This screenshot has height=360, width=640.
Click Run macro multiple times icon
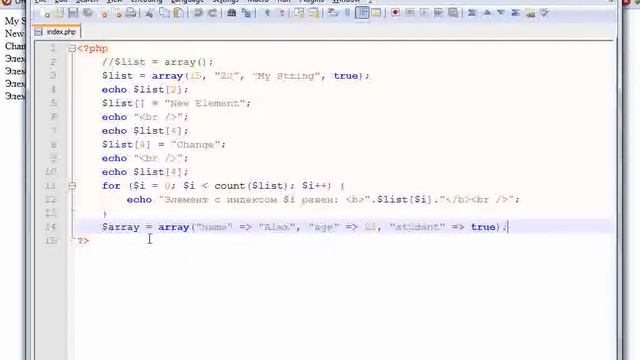tap(438, 13)
